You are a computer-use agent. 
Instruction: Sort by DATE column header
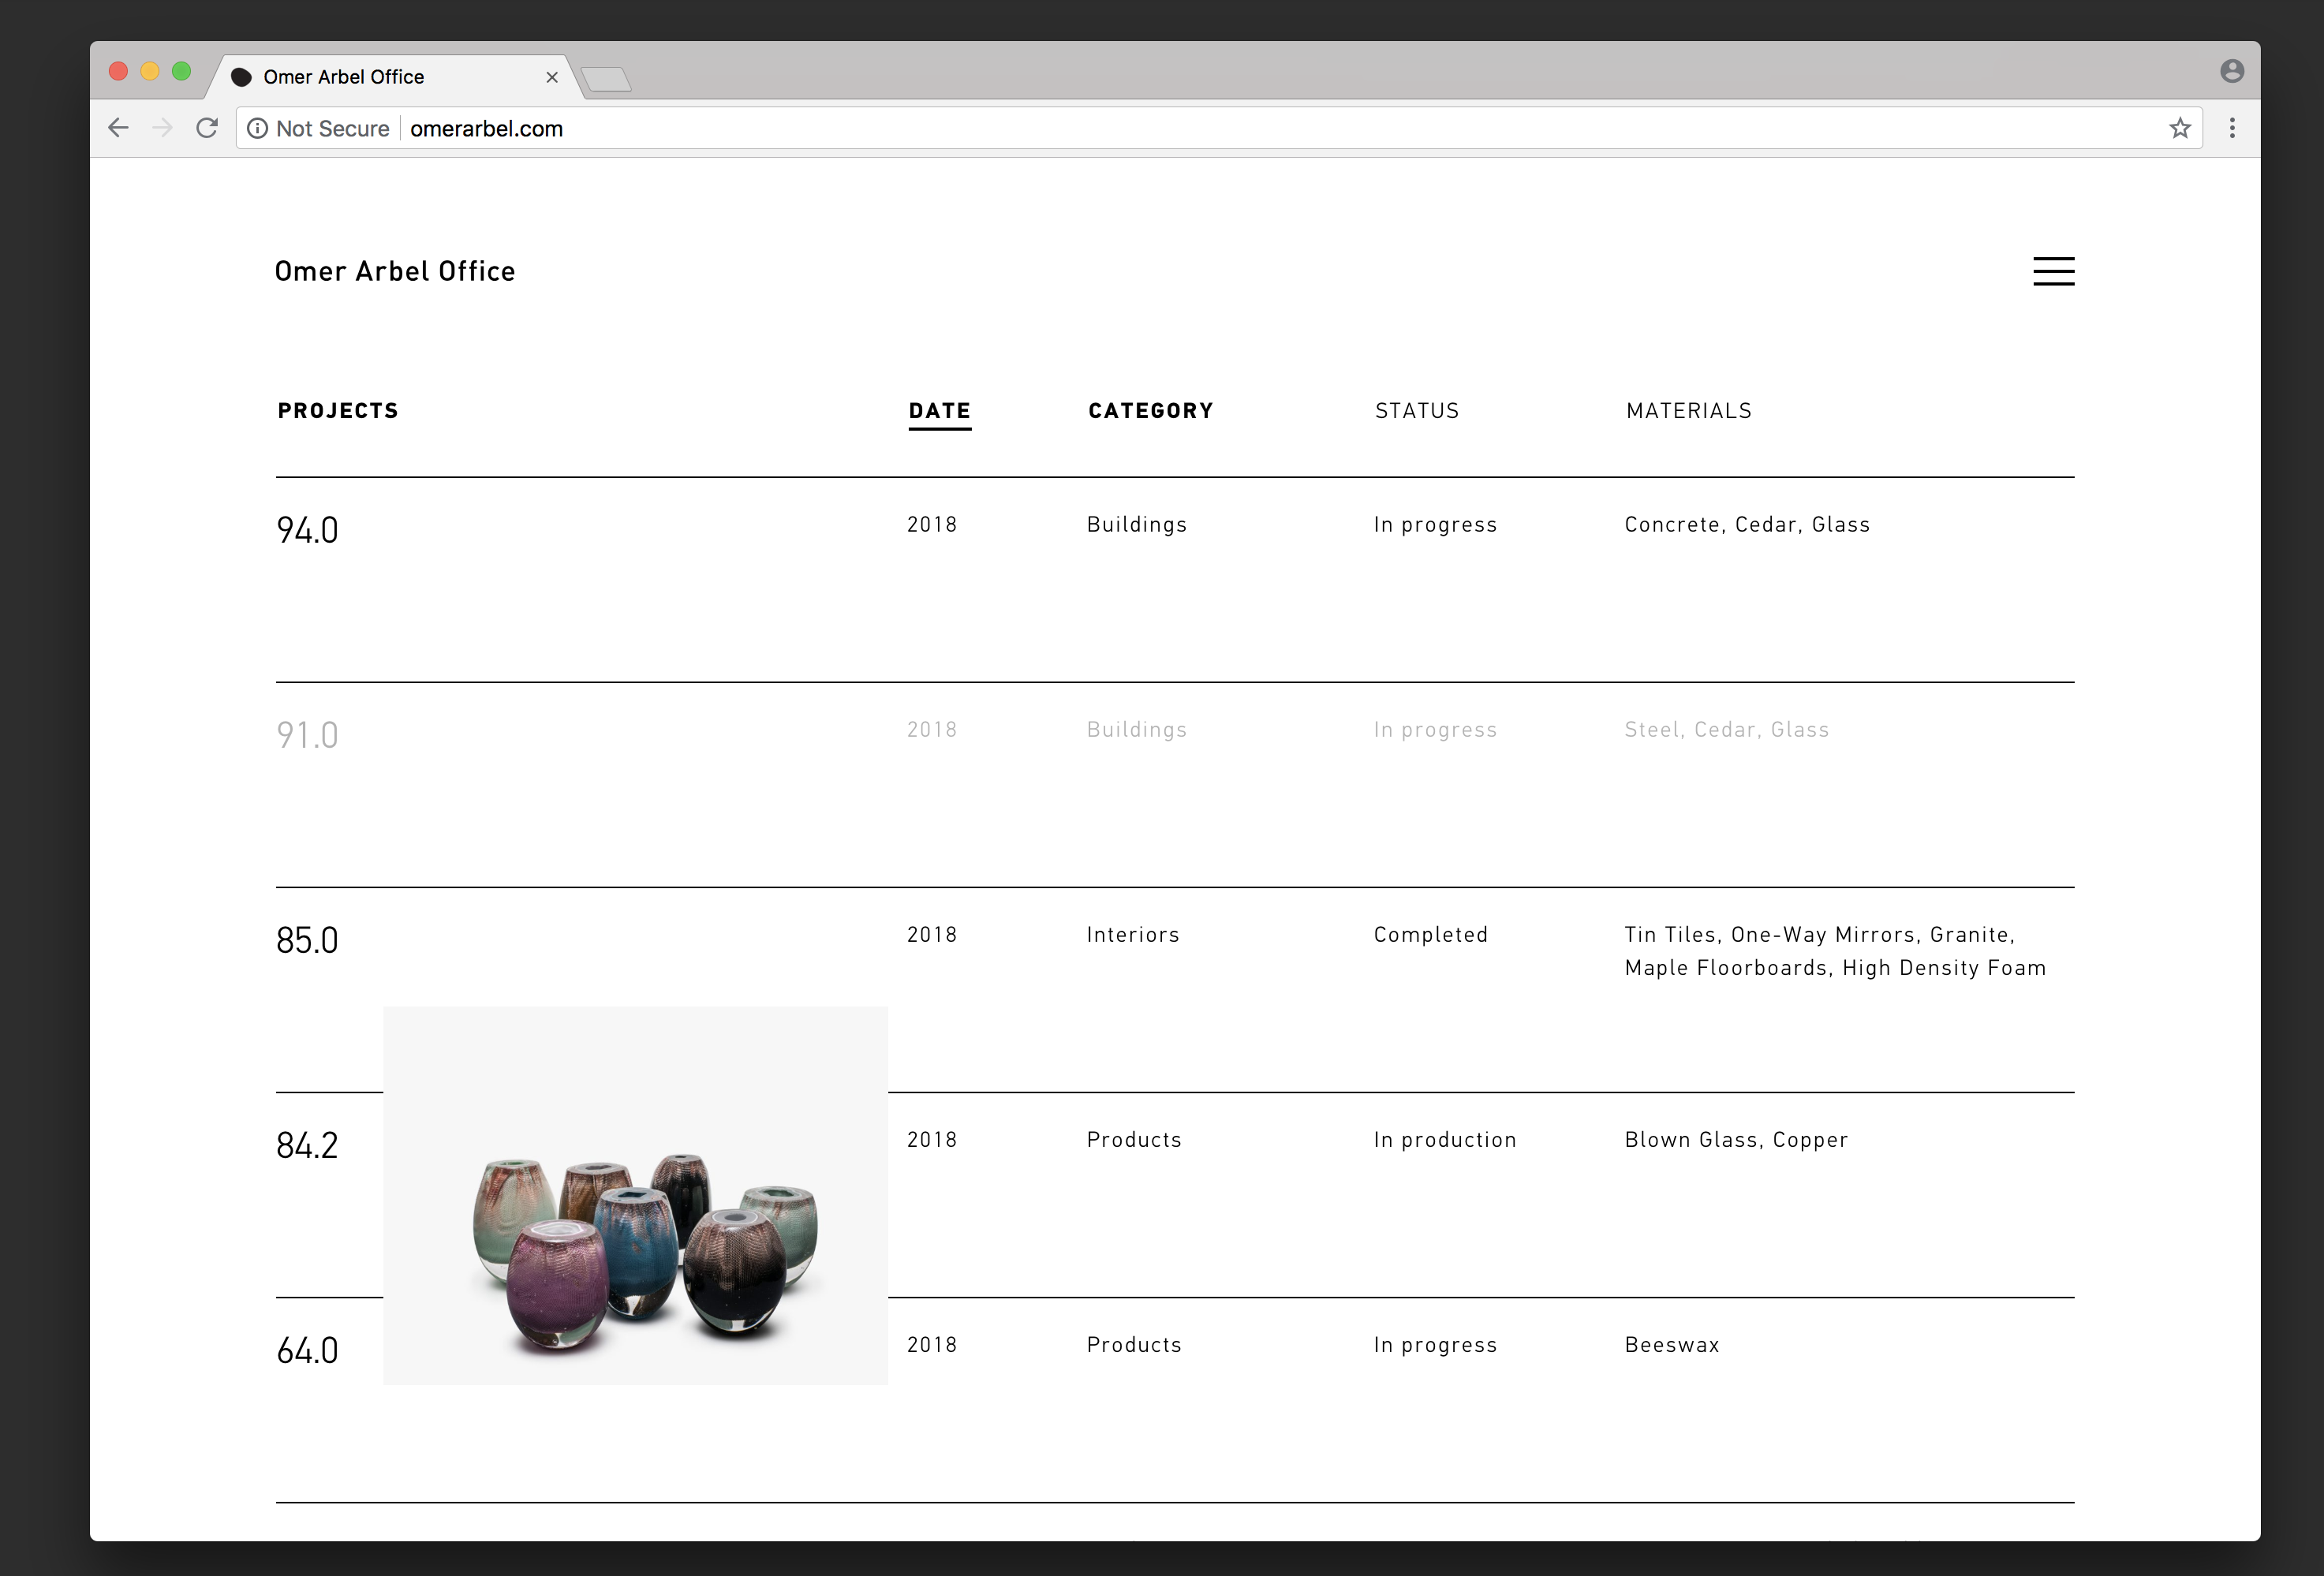(940, 411)
